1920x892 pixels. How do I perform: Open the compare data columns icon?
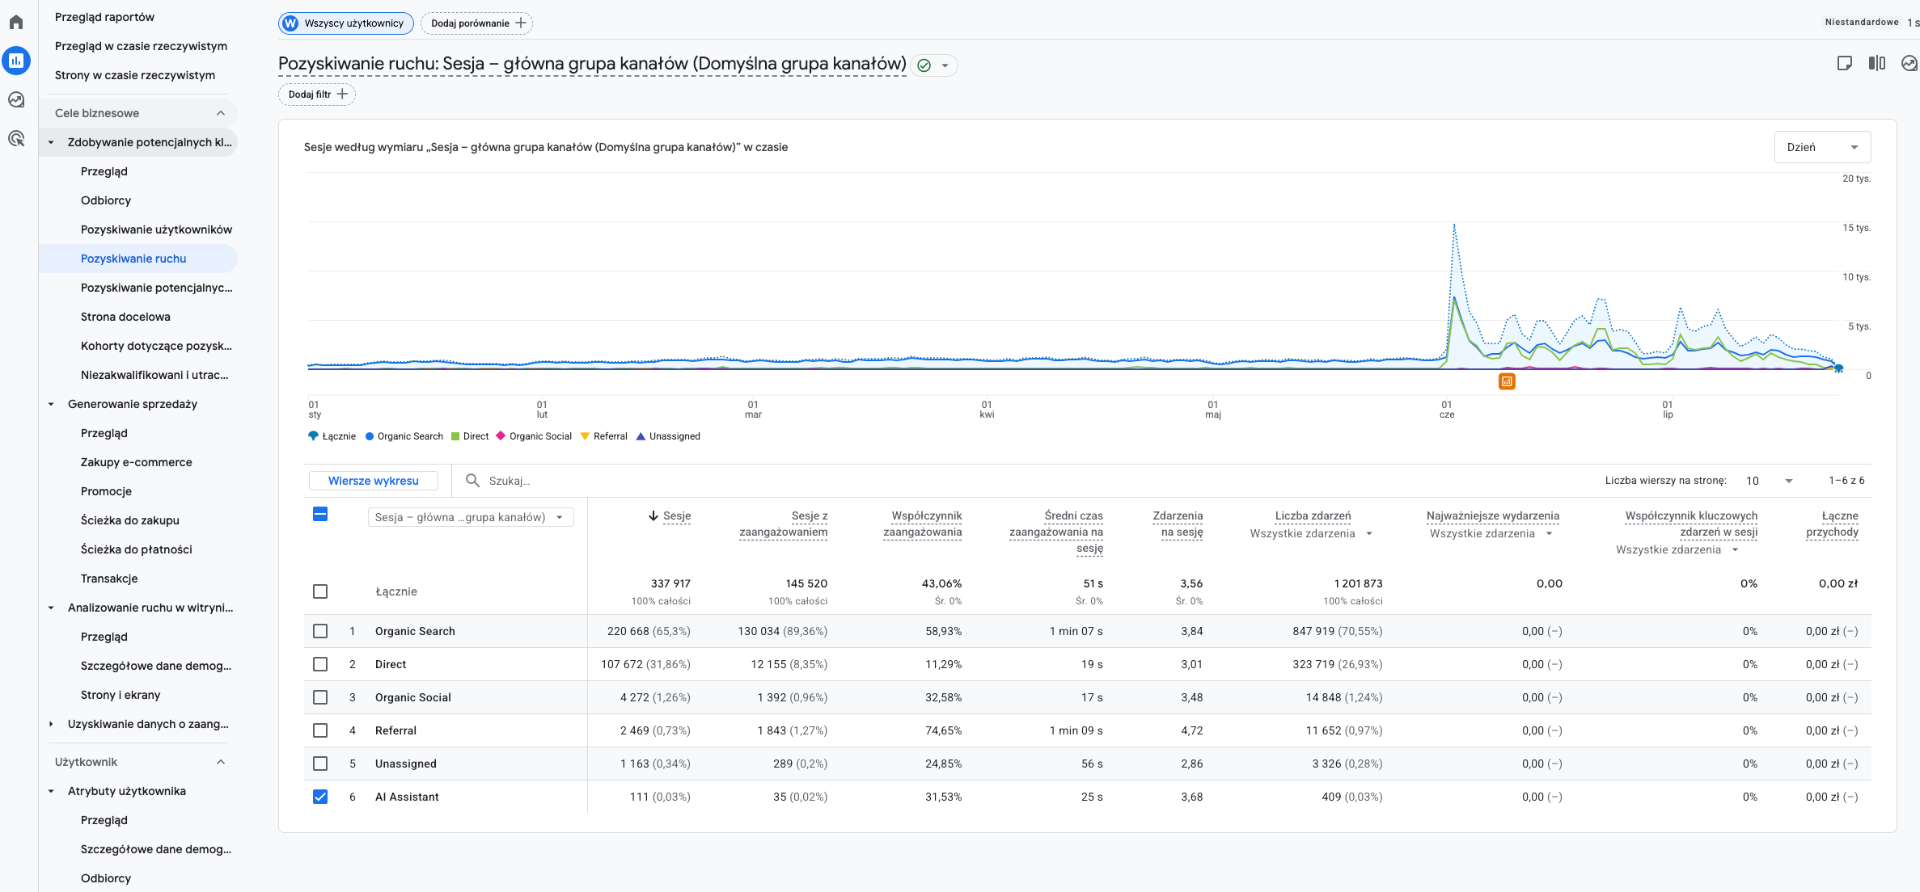(x=1877, y=63)
